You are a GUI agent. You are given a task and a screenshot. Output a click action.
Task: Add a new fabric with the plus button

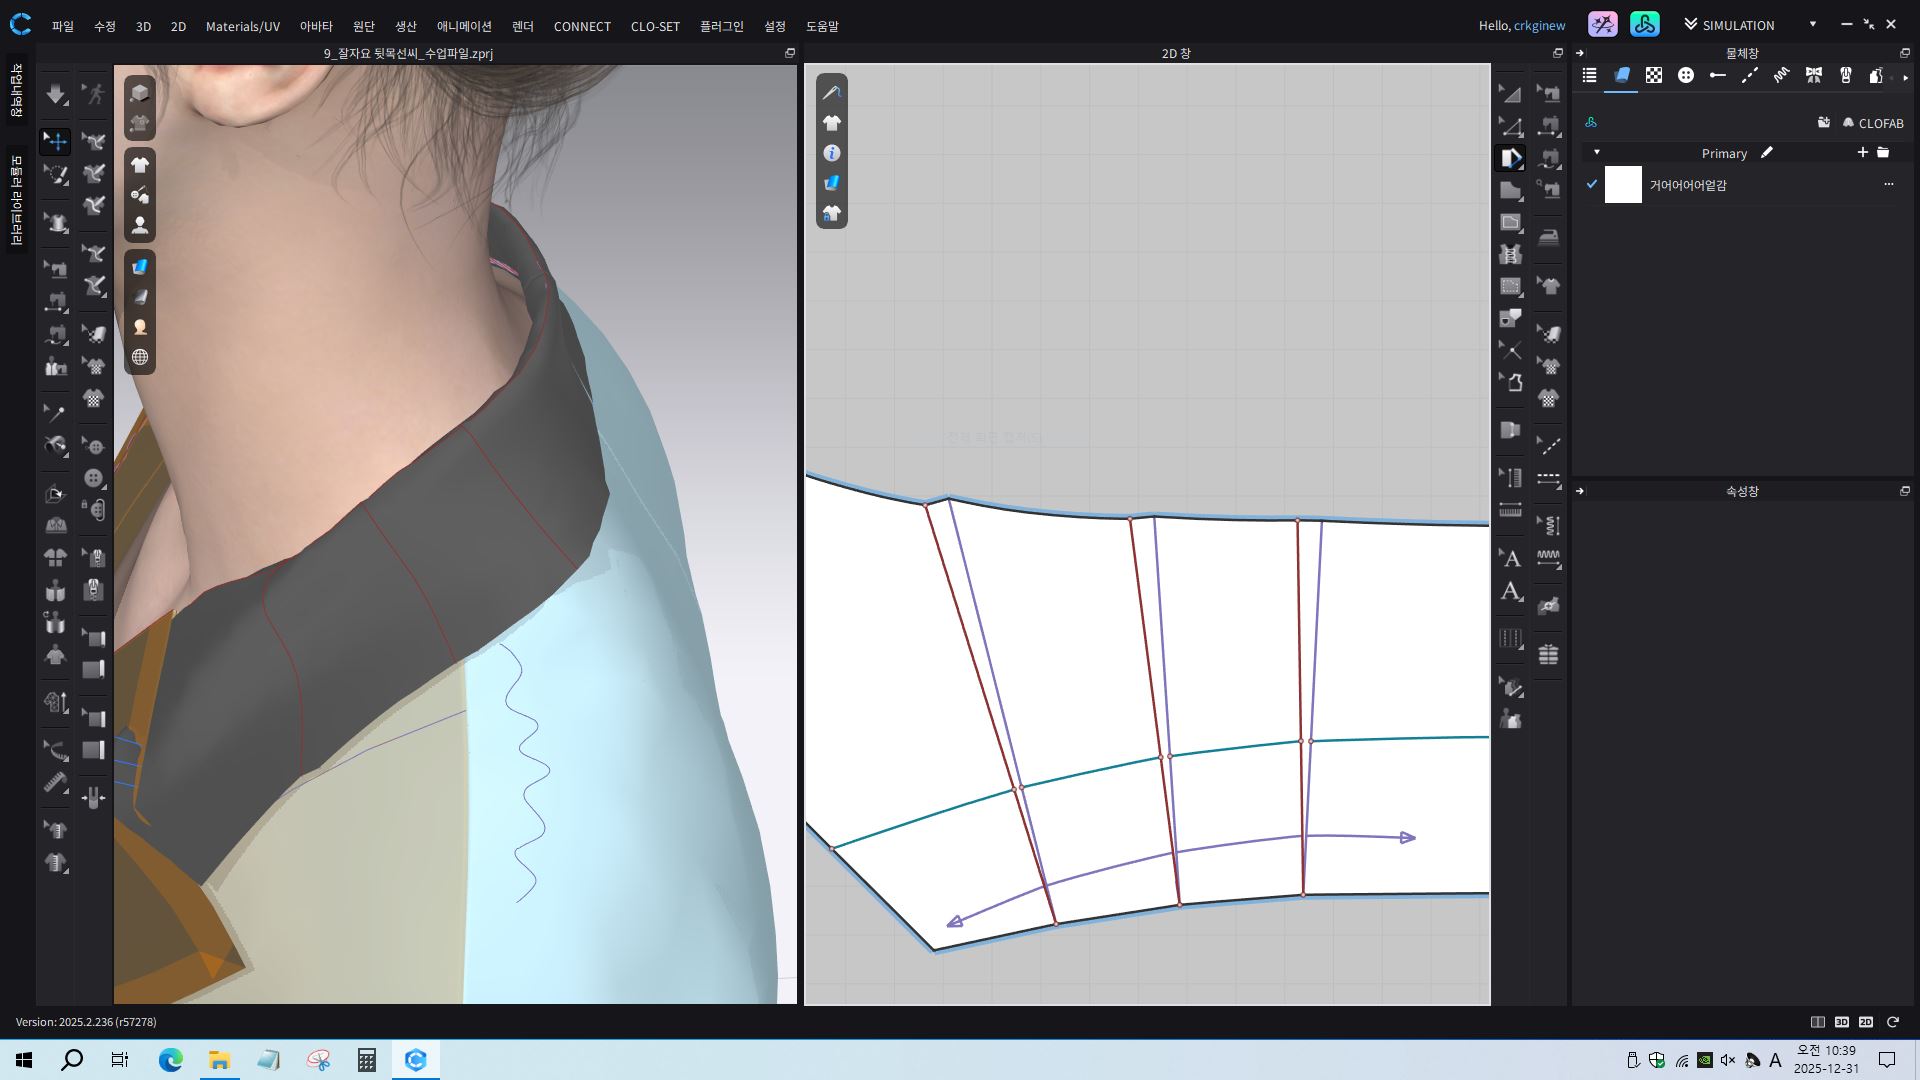coord(1862,153)
